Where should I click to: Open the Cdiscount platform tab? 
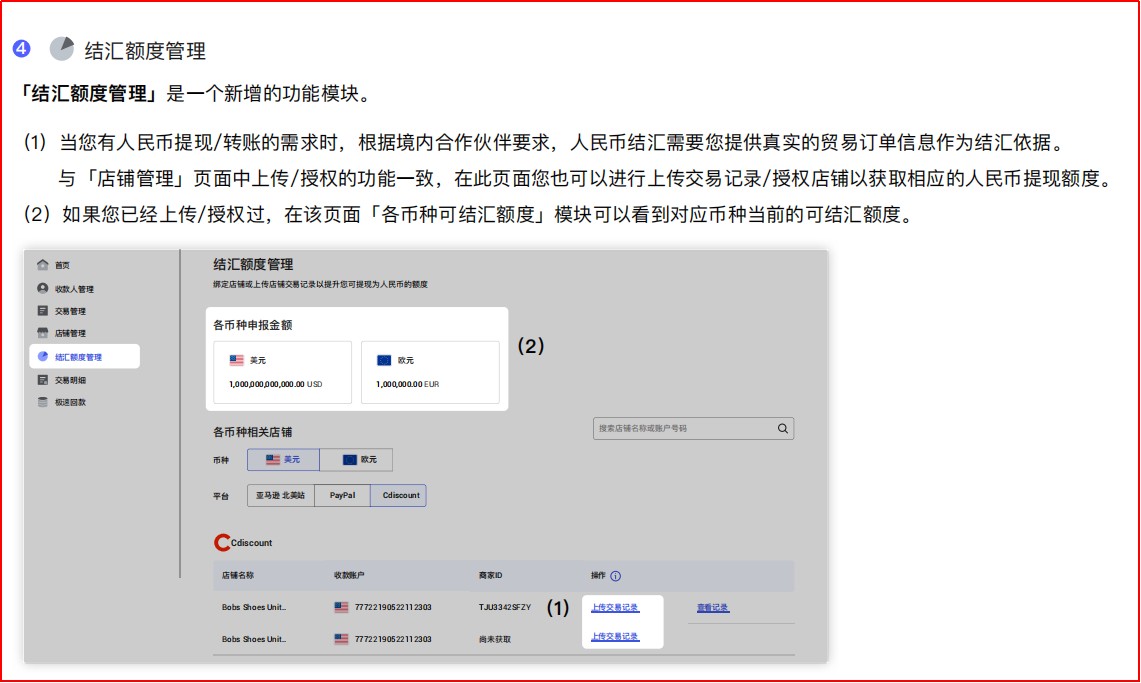399,495
